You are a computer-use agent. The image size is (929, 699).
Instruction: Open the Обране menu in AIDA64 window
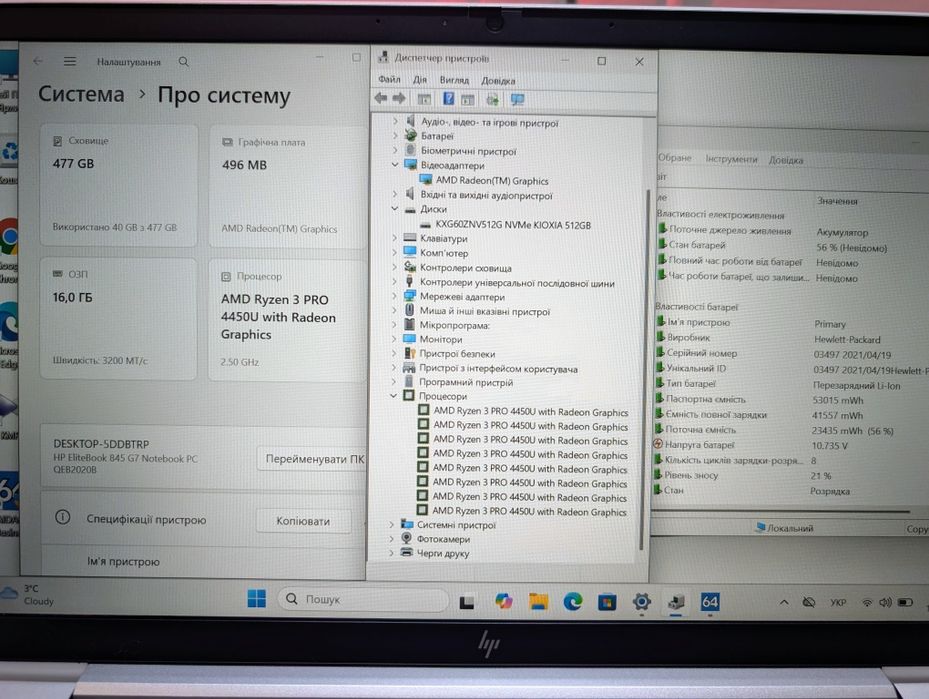click(x=675, y=158)
